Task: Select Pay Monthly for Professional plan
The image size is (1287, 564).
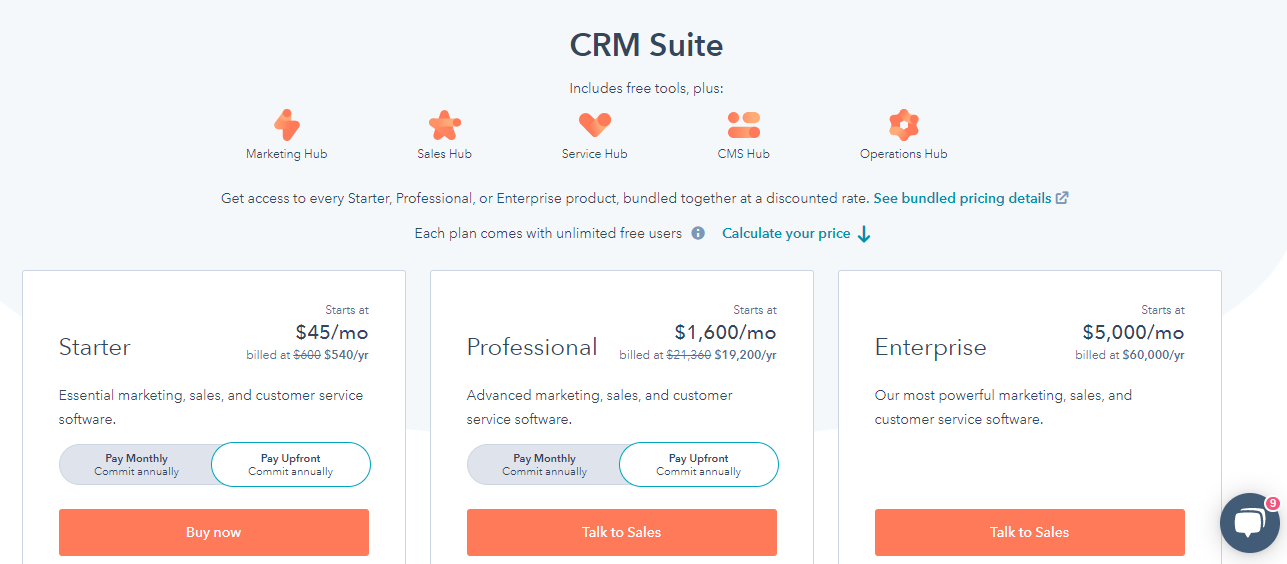Action: [544, 465]
